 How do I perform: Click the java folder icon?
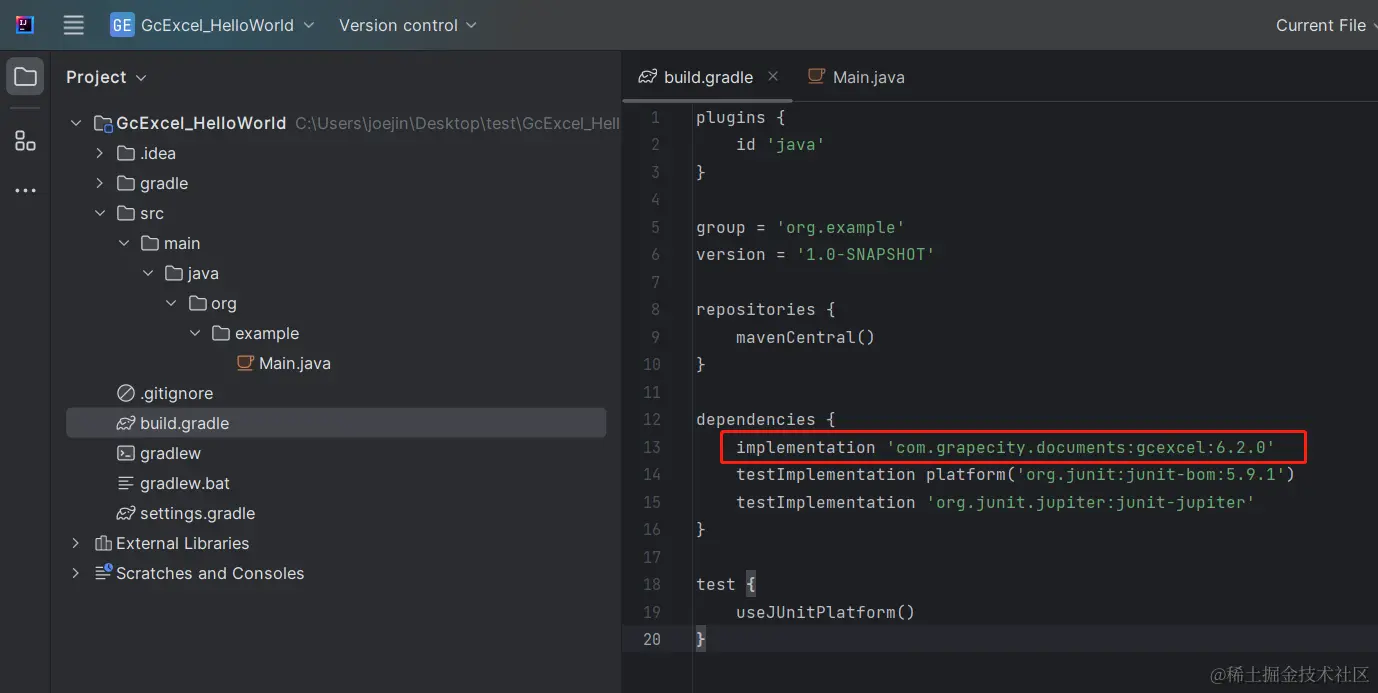click(x=174, y=273)
